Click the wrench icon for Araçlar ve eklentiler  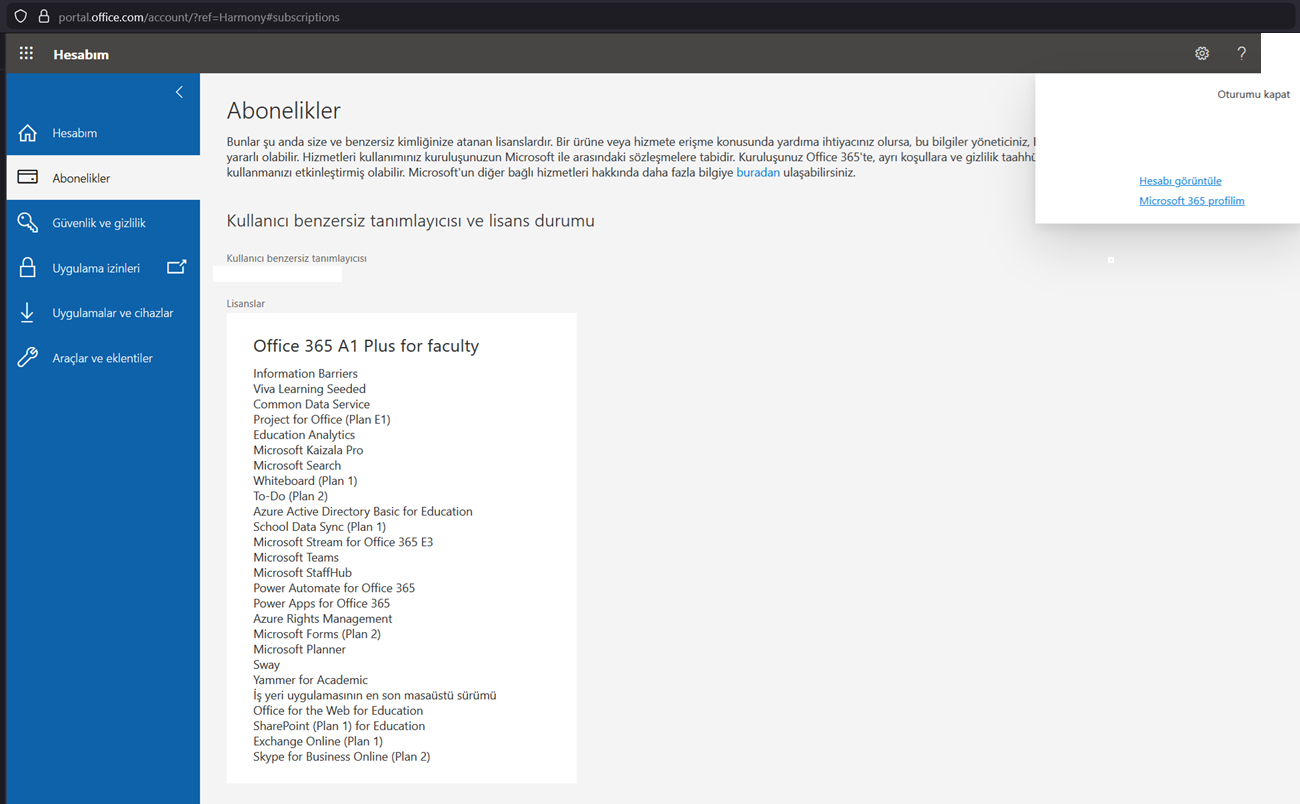[x=28, y=358]
